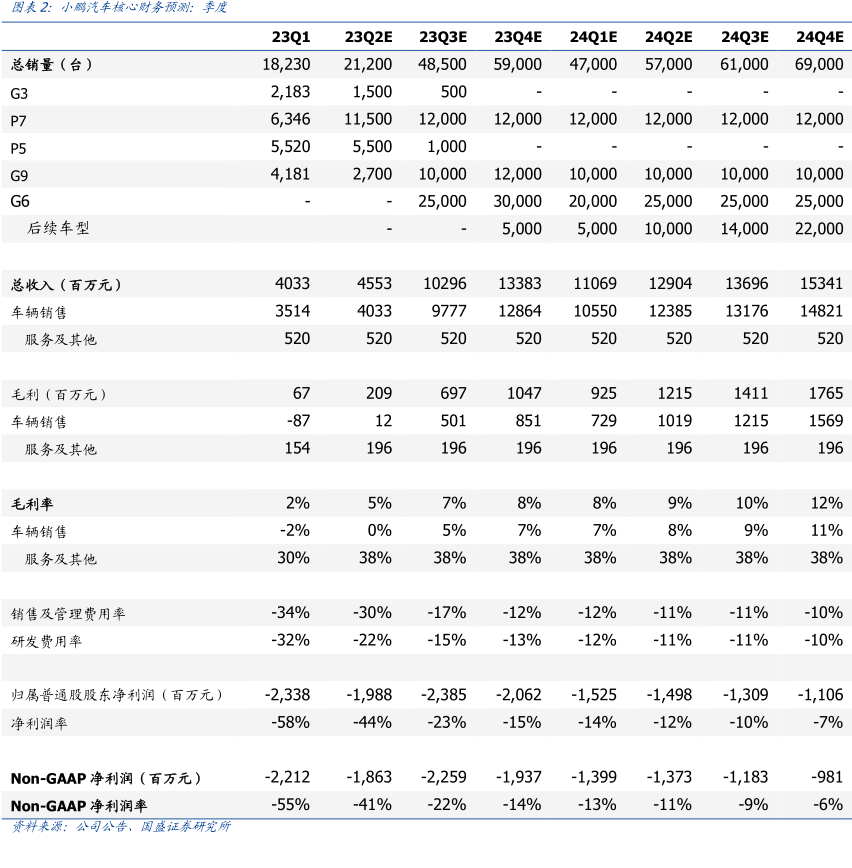
Task: Click the 总收入（百万元）row label
Action: pyautogui.click(x=66, y=285)
